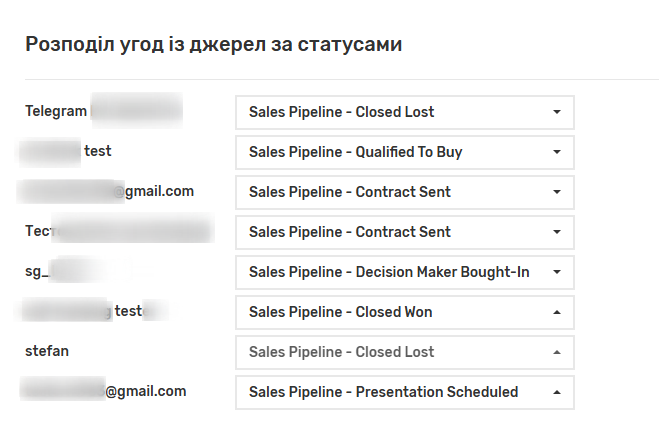Click the arrow beside Presentation Scheduled
Screen dimensions: 659x439
click(557, 392)
